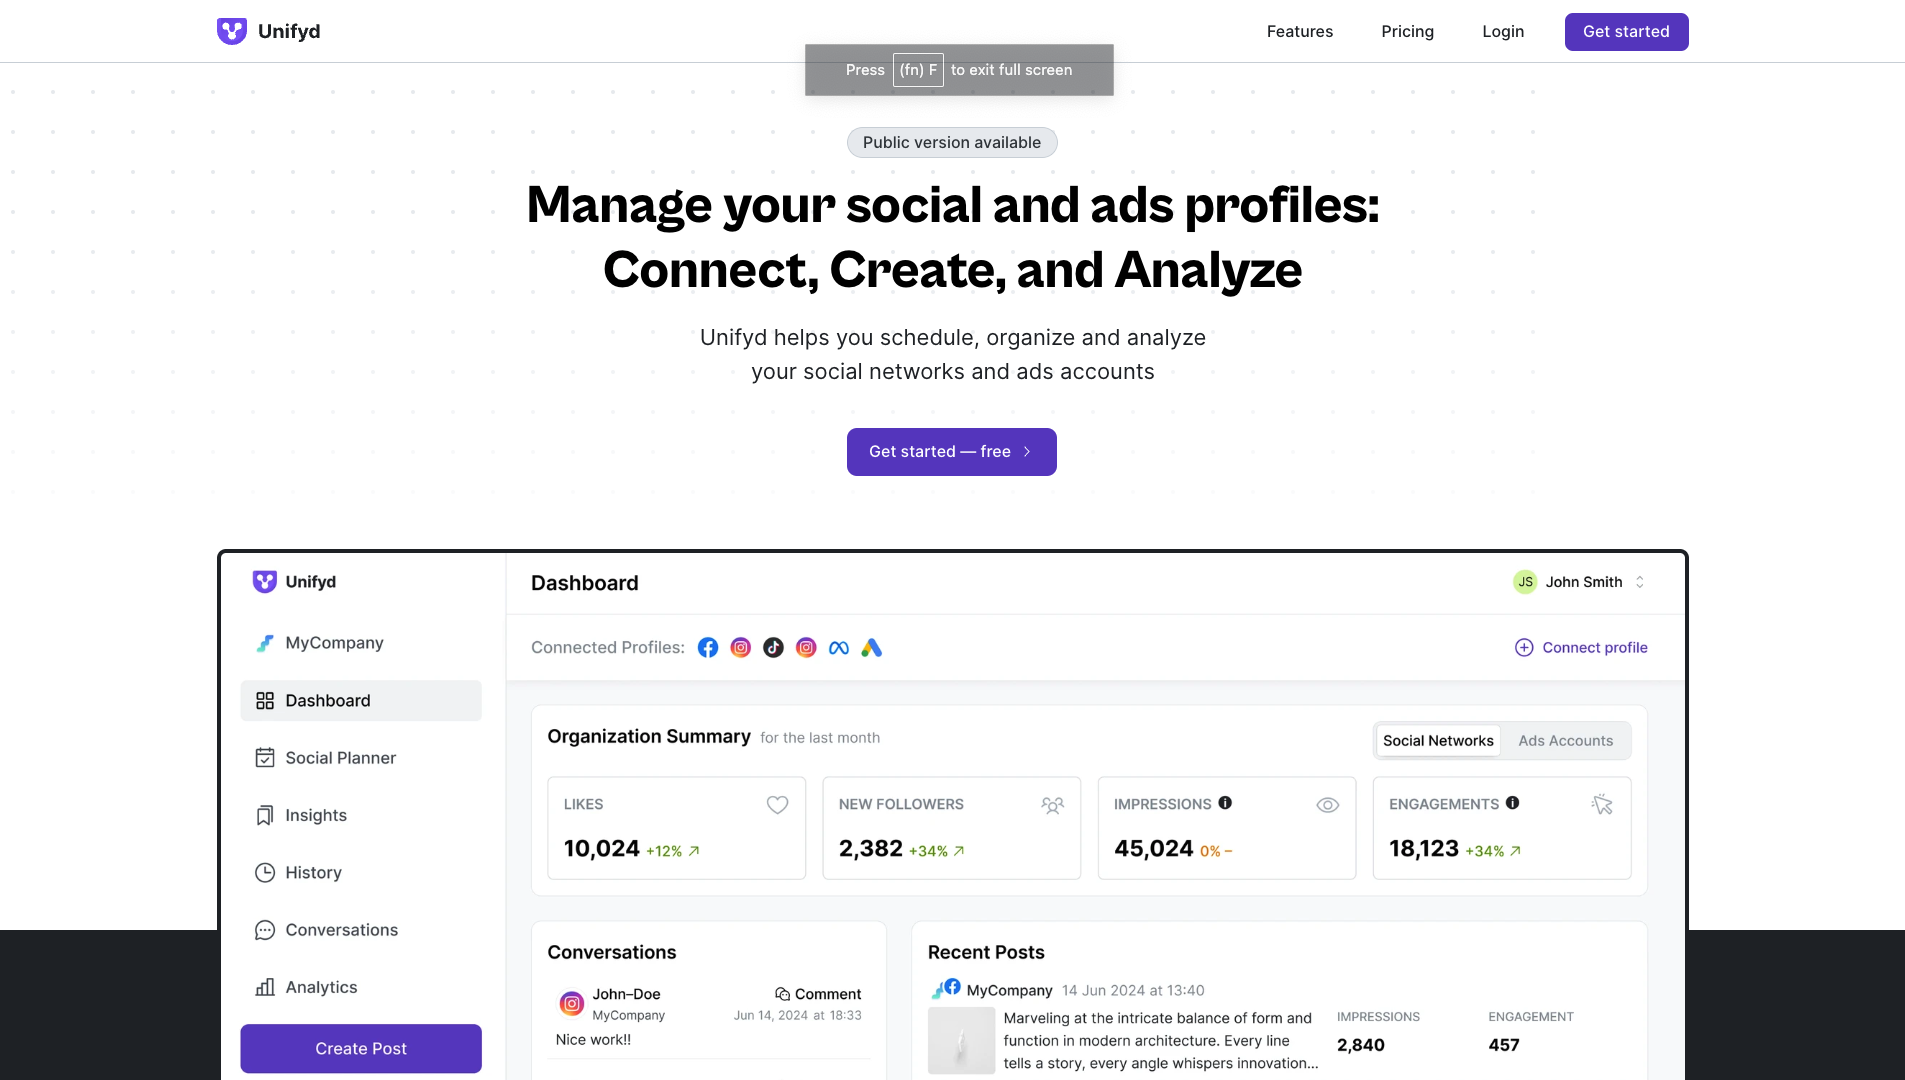Select Social Planner in the sidebar
The image size is (1905, 1080).
[x=340, y=758]
